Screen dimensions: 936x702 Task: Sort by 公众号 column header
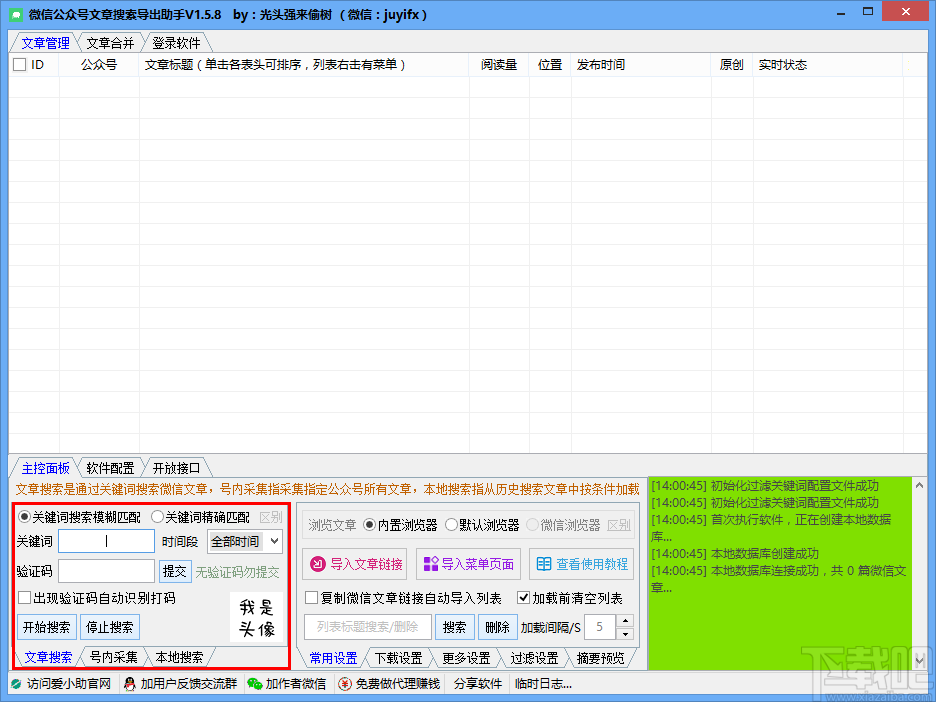tap(99, 65)
